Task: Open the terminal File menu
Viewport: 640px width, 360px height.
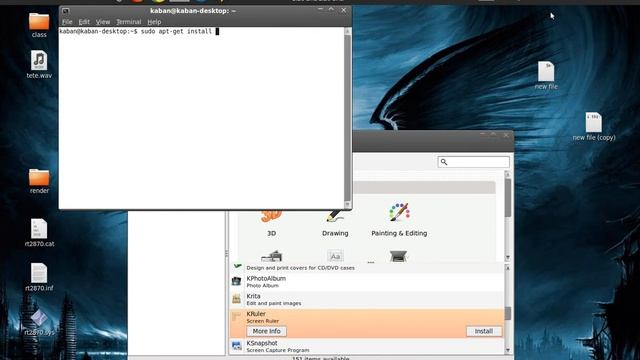Action: pyautogui.click(x=67, y=22)
